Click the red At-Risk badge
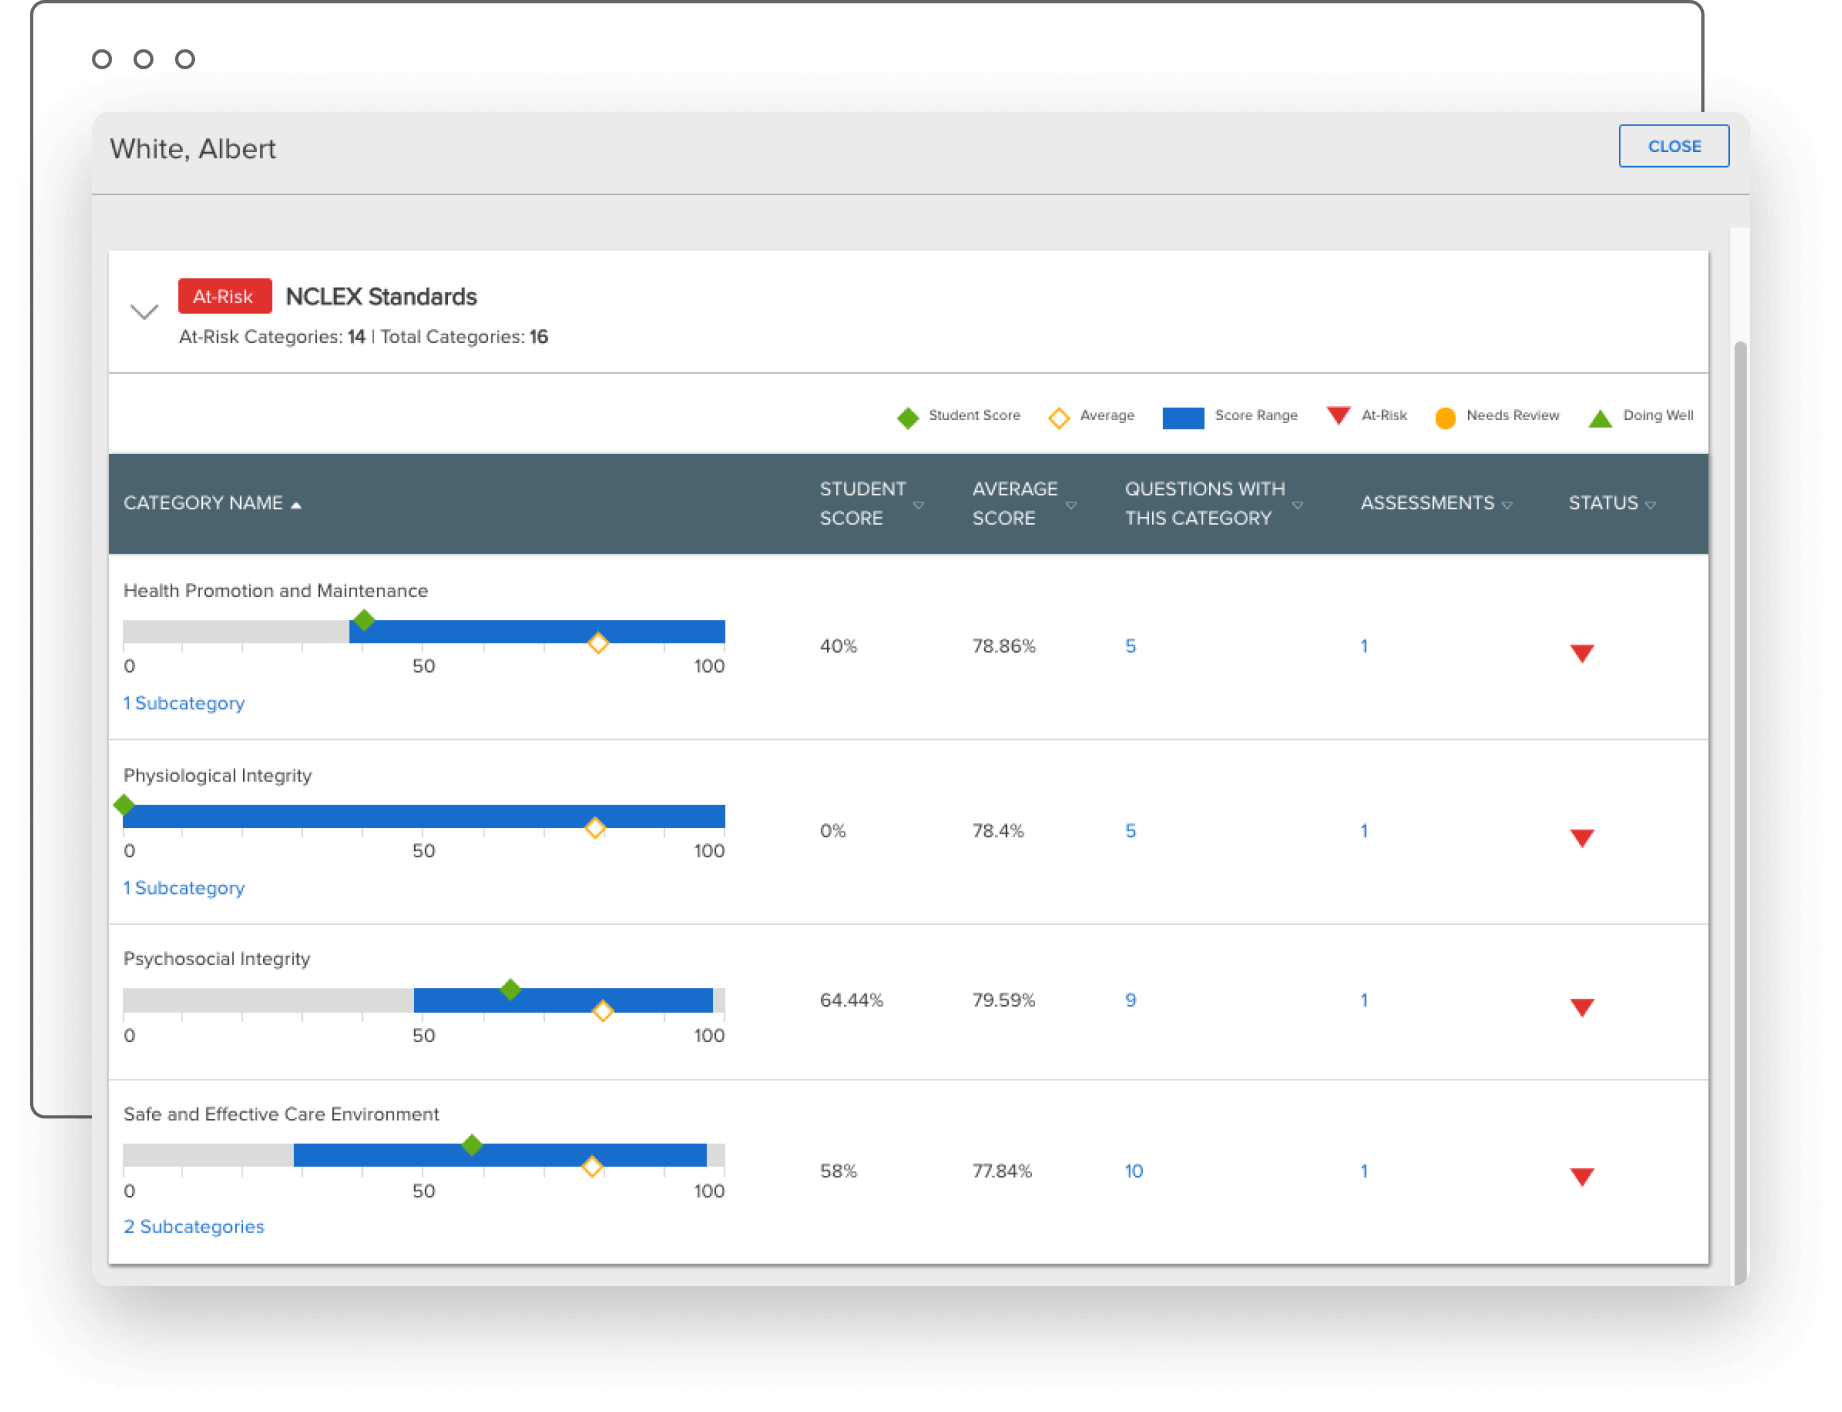Image resolution: width=1842 pixels, height=1412 pixels. pos(224,296)
